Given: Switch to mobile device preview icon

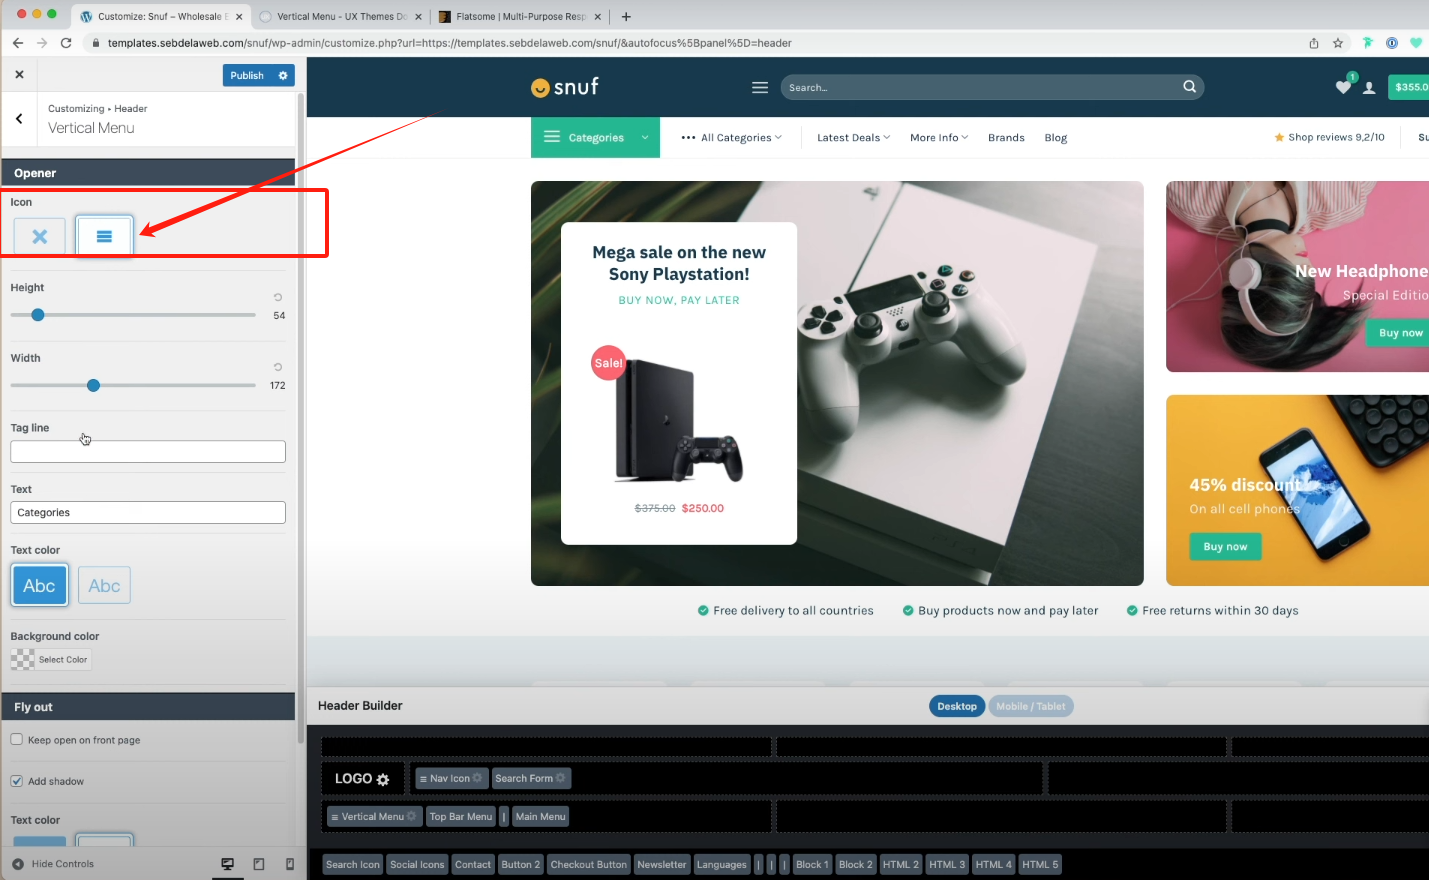Looking at the screenshot, I should (290, 864).
